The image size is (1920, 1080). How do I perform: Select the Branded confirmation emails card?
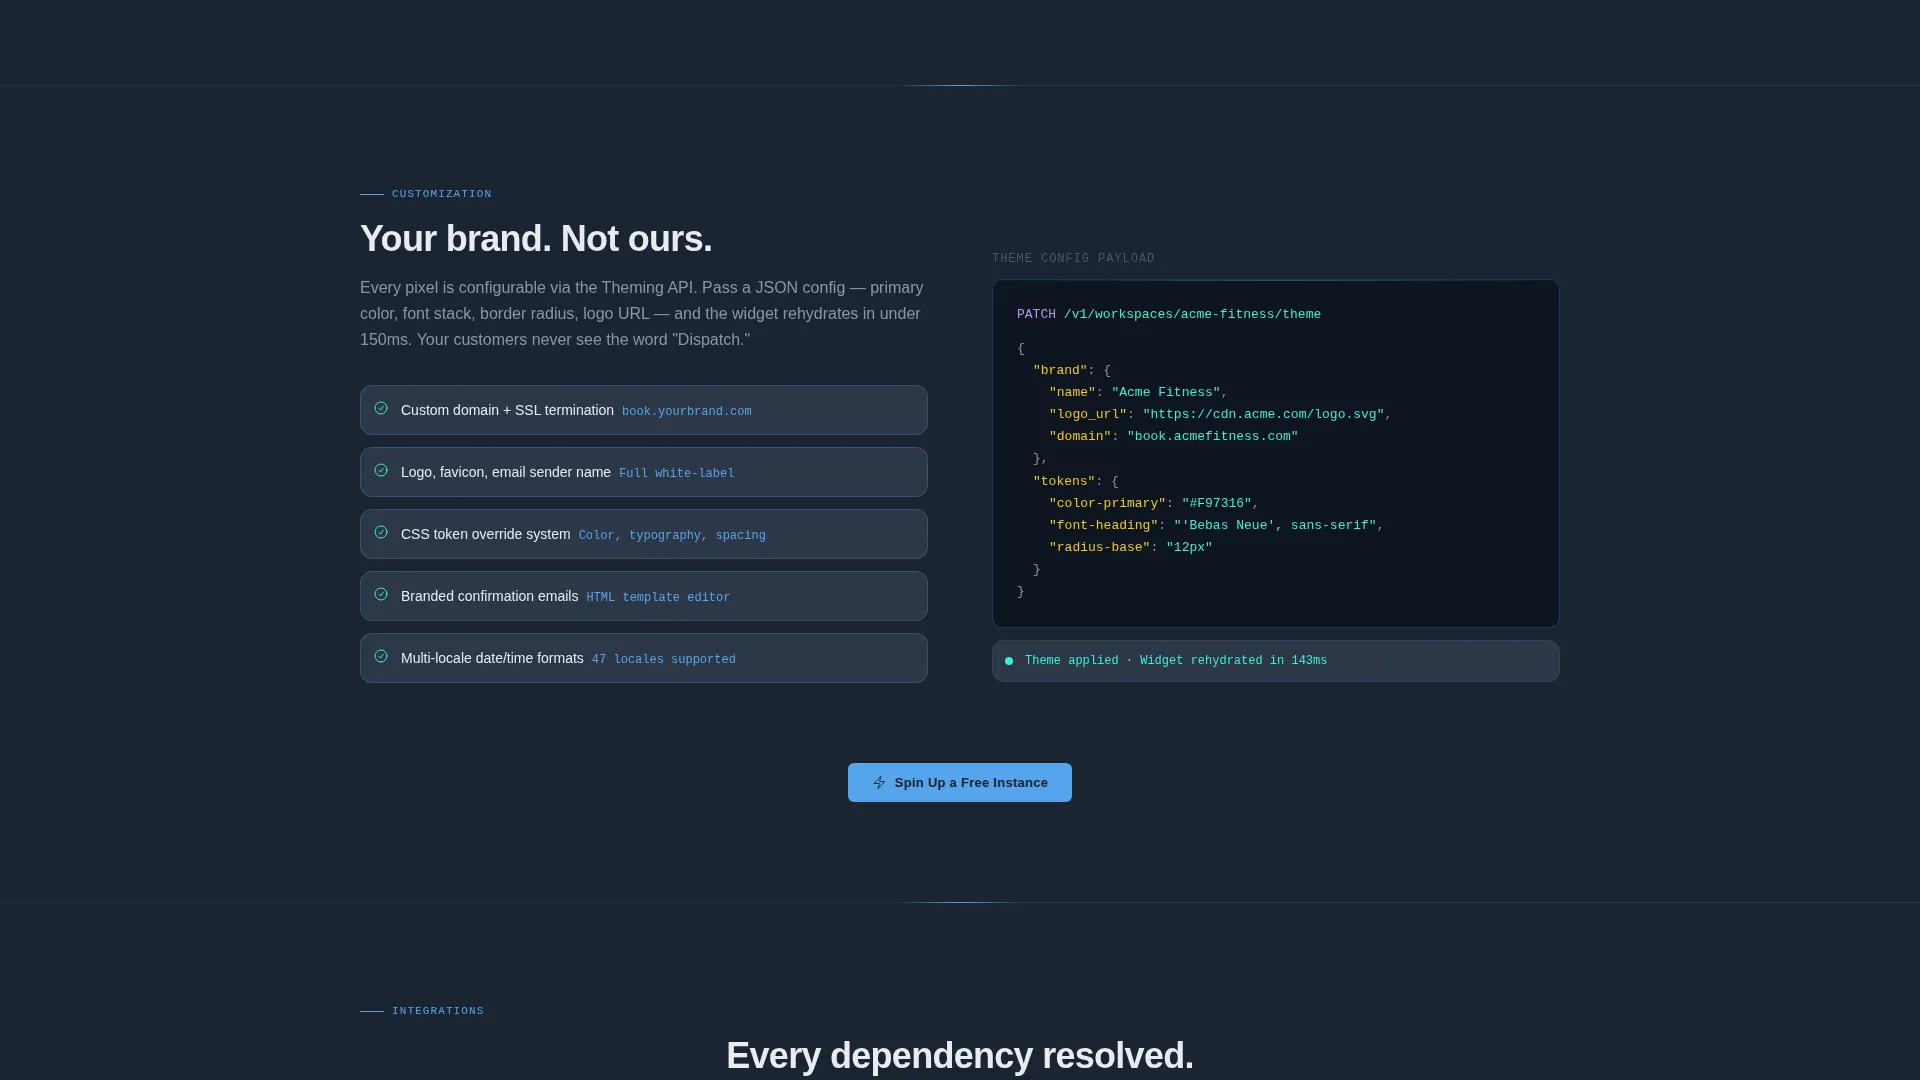(644, 596)
